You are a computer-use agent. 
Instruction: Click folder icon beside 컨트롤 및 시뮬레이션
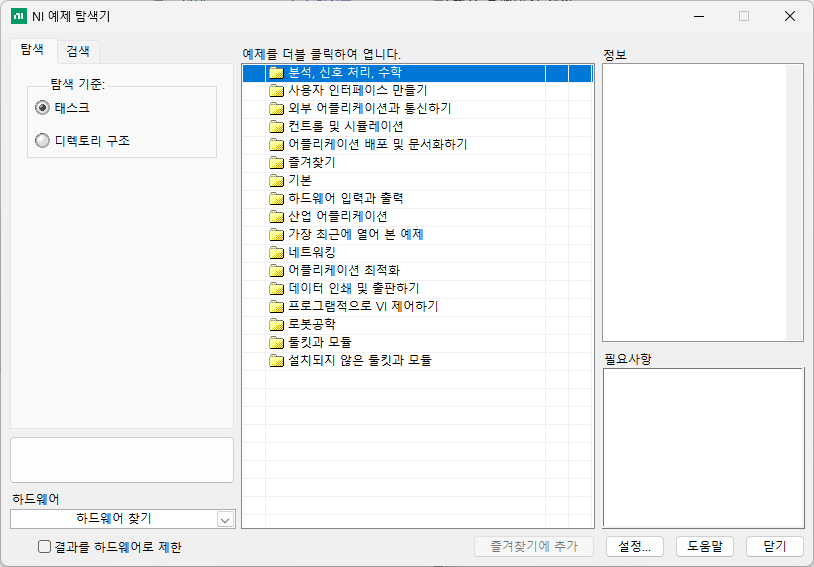coord(276,127)
